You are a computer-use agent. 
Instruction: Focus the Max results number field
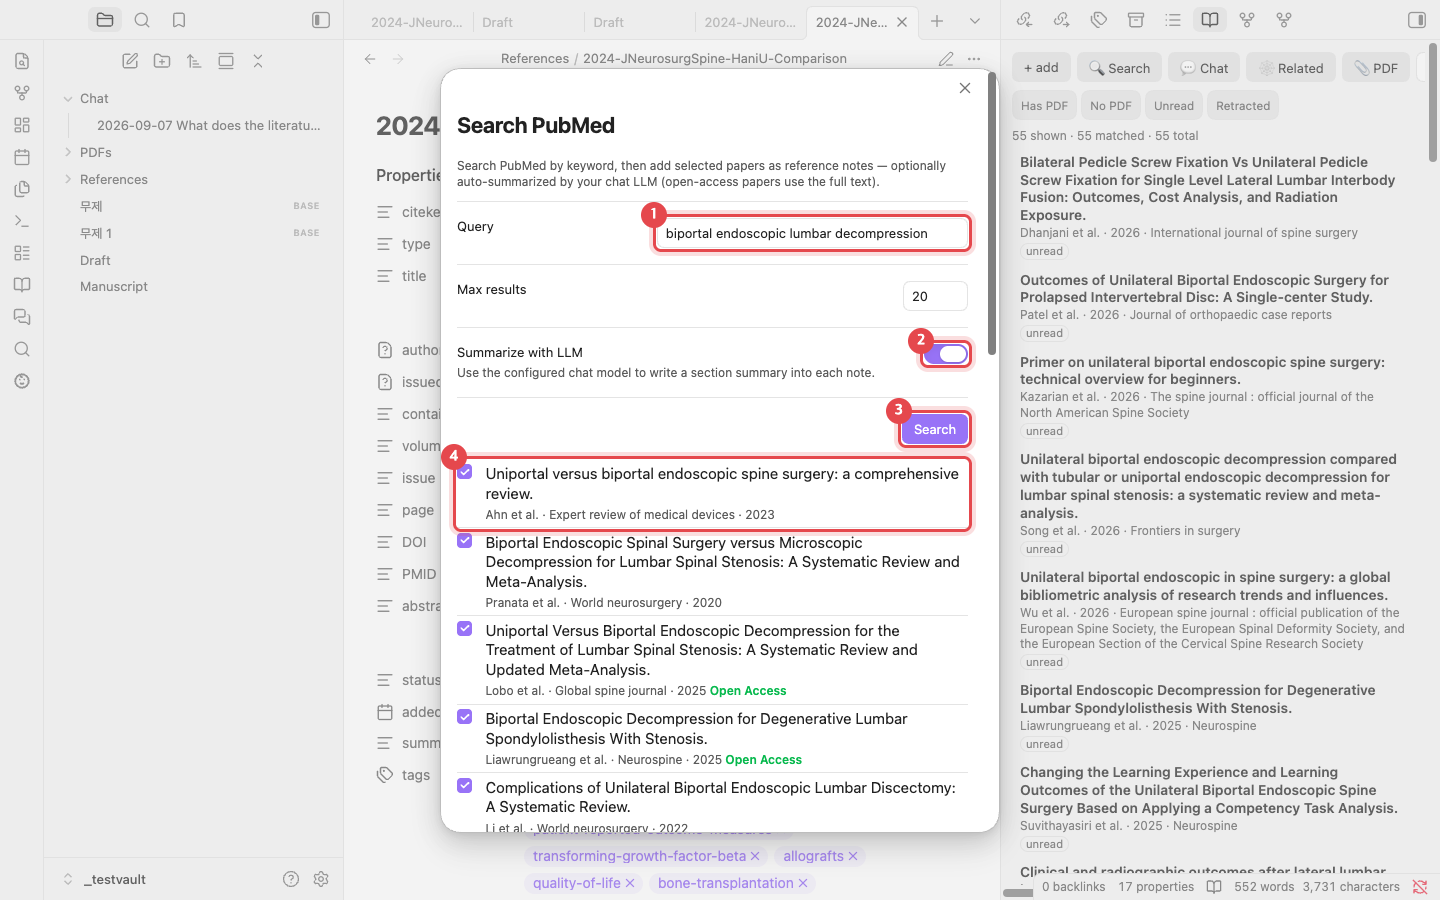click(935, 296)
